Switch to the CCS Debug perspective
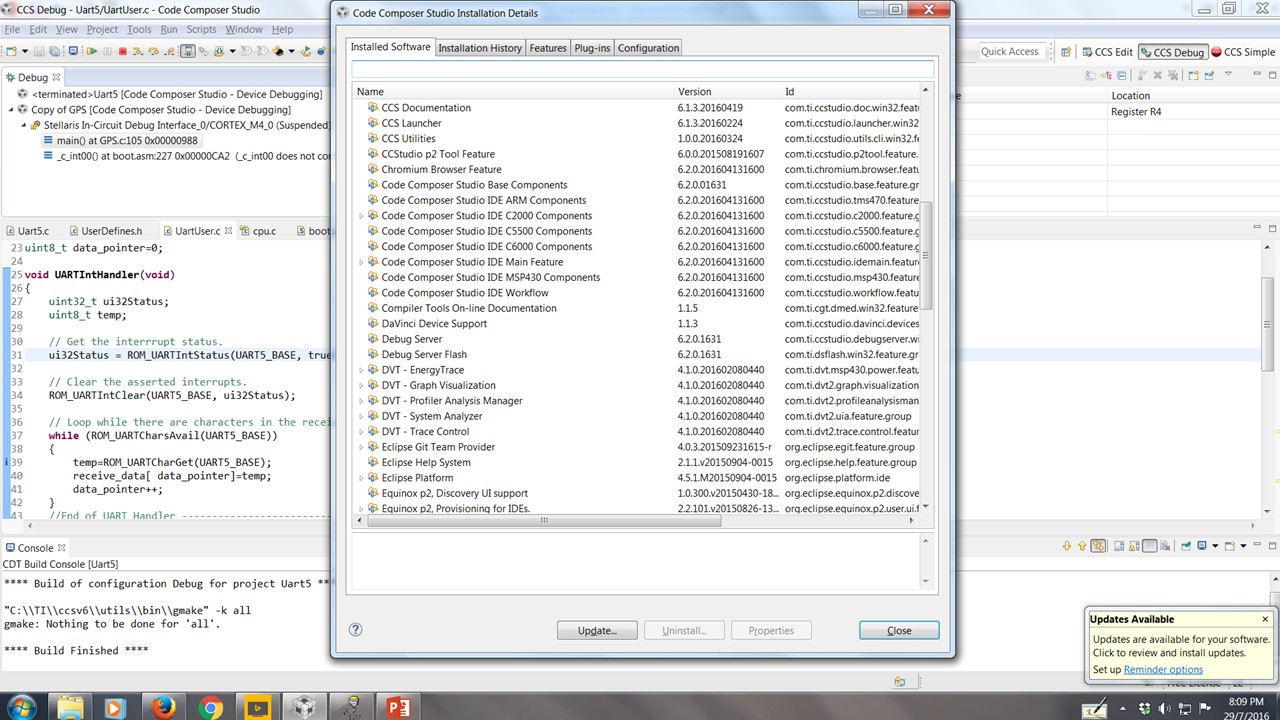Image resolution: width=1280 pixels, height=720 pixels. pyautogui.click(x=1172, y=52)
